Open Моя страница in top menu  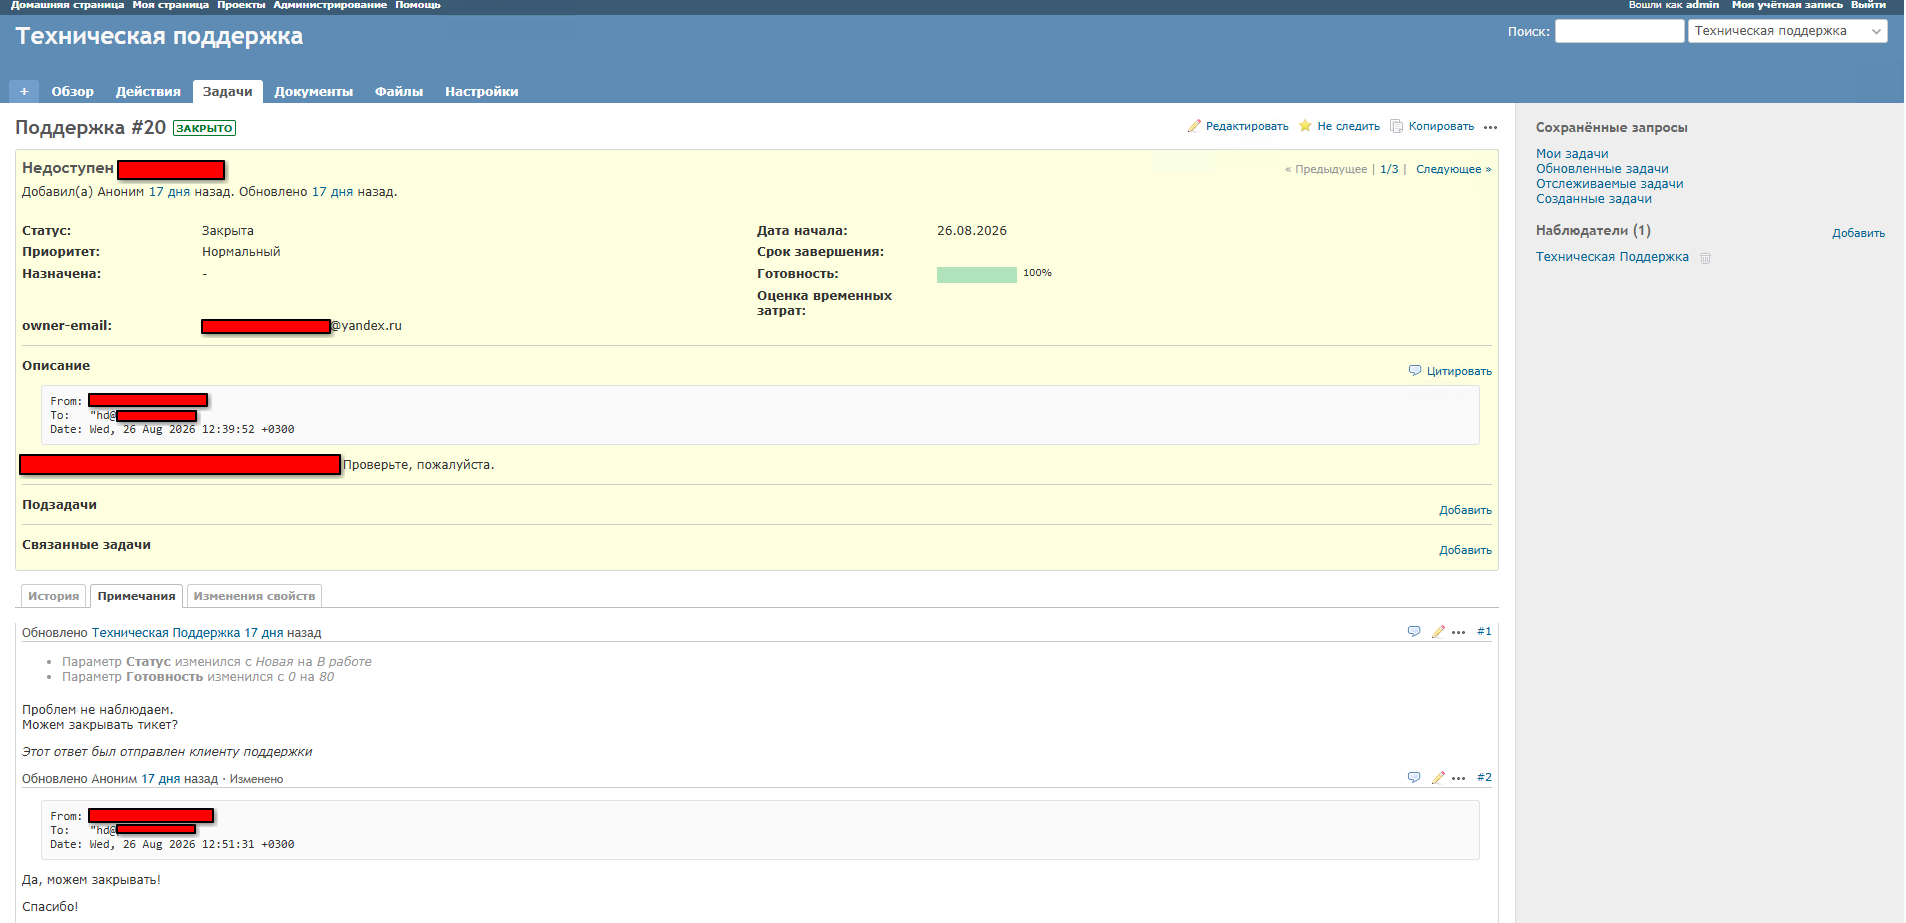tap(171, 5)
